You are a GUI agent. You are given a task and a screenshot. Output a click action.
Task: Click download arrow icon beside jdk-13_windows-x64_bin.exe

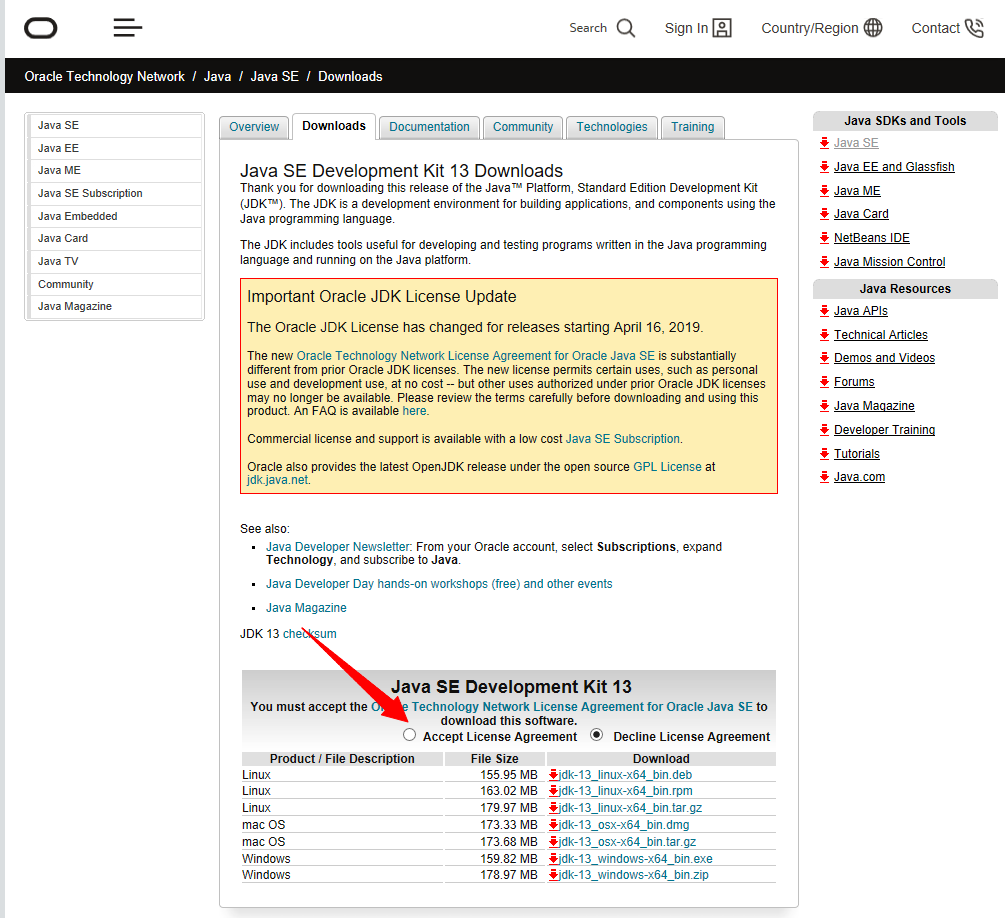coord(553,858)
